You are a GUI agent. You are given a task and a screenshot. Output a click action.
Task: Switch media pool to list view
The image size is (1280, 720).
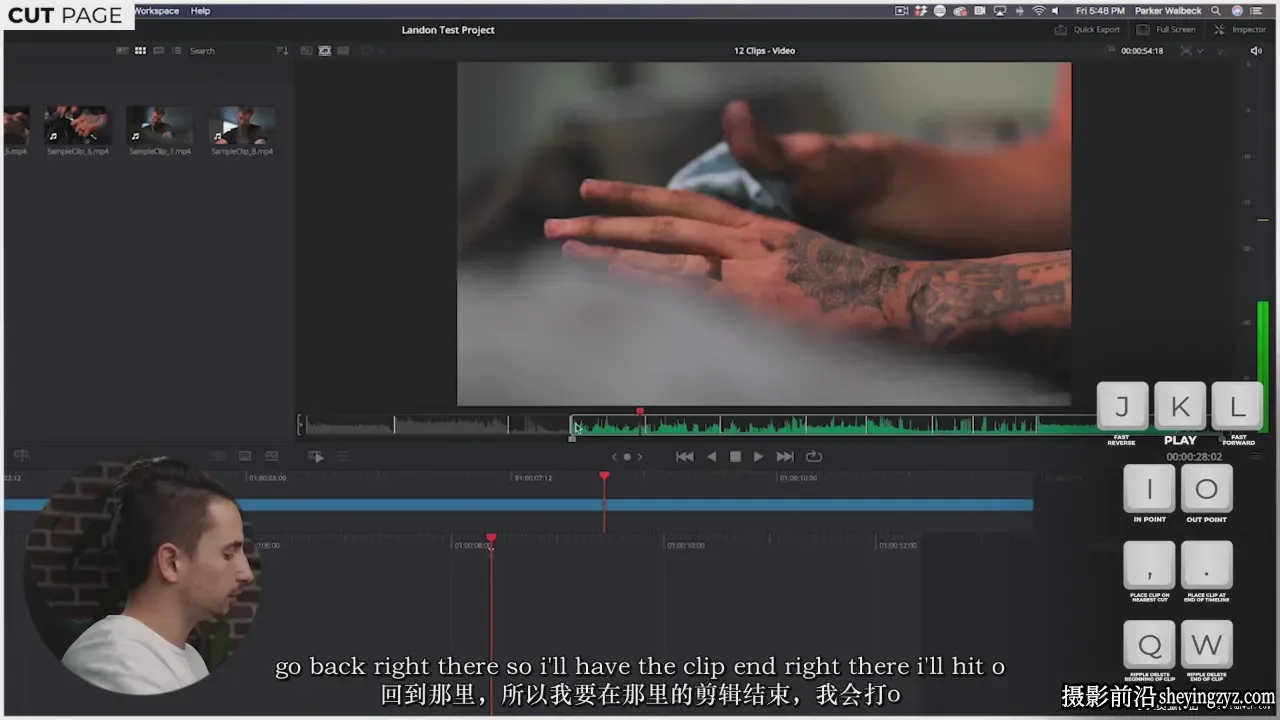click(176, 51)
